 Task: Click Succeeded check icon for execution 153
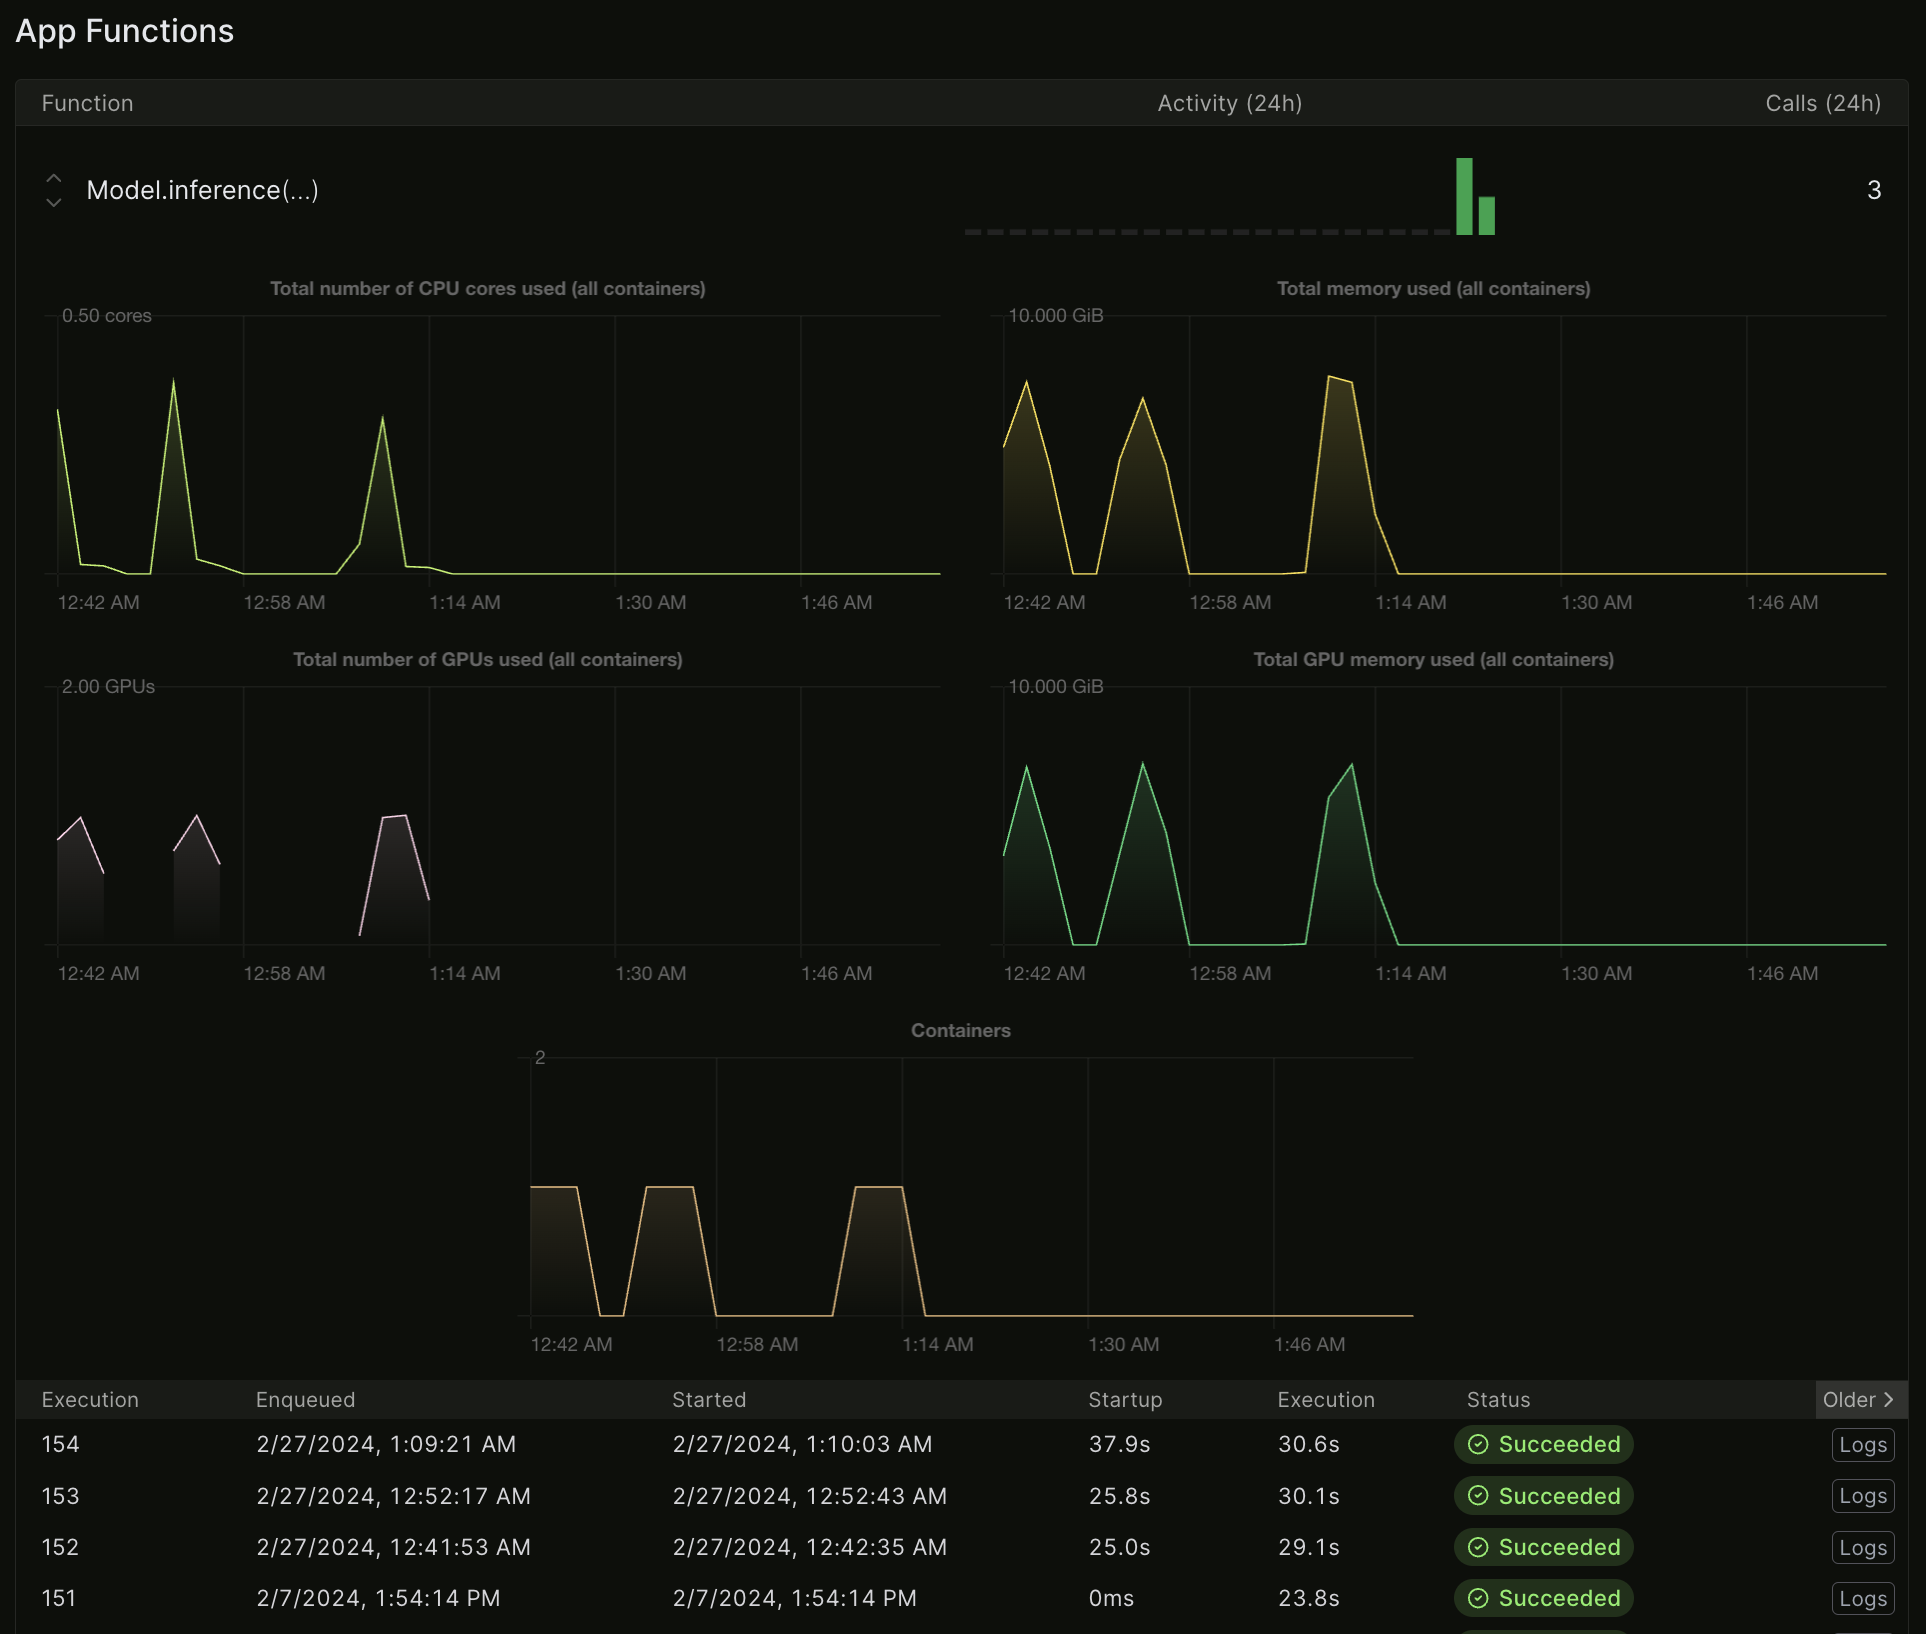[x=1478, y=1496]
